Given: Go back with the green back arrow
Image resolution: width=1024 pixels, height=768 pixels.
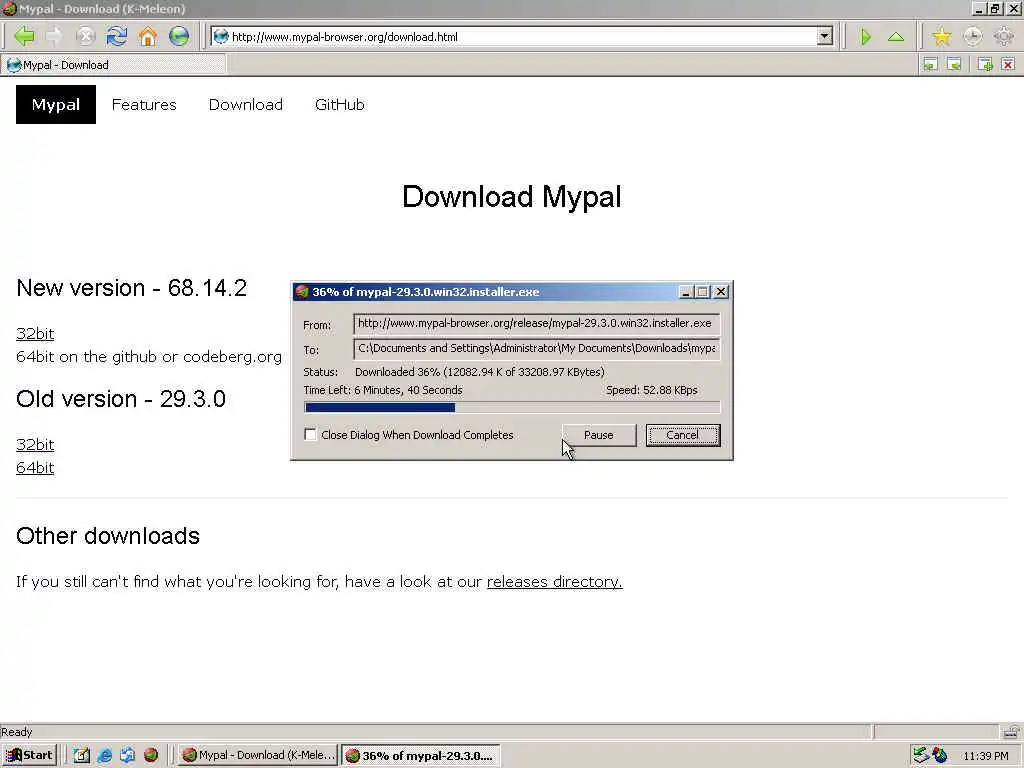Looking at the screenshot, I should pos(24,37).
